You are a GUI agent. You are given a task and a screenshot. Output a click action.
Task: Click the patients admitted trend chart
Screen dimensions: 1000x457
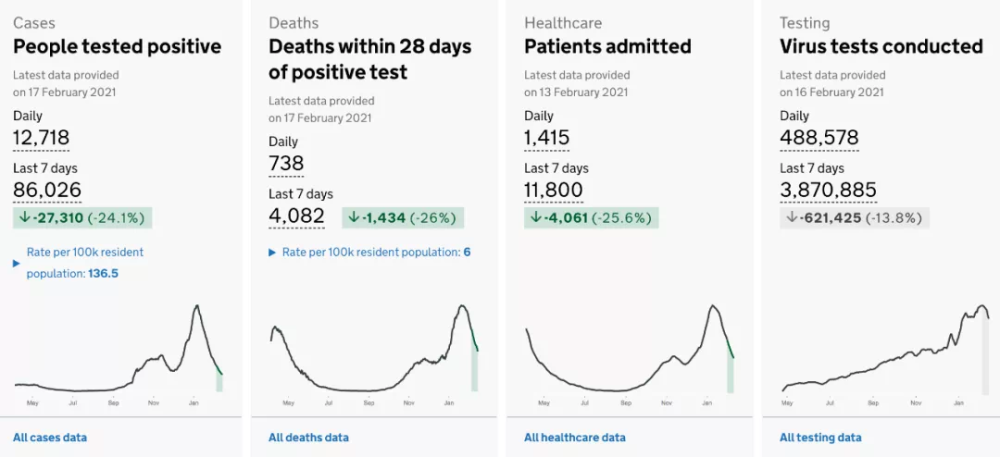coord(630,350)
